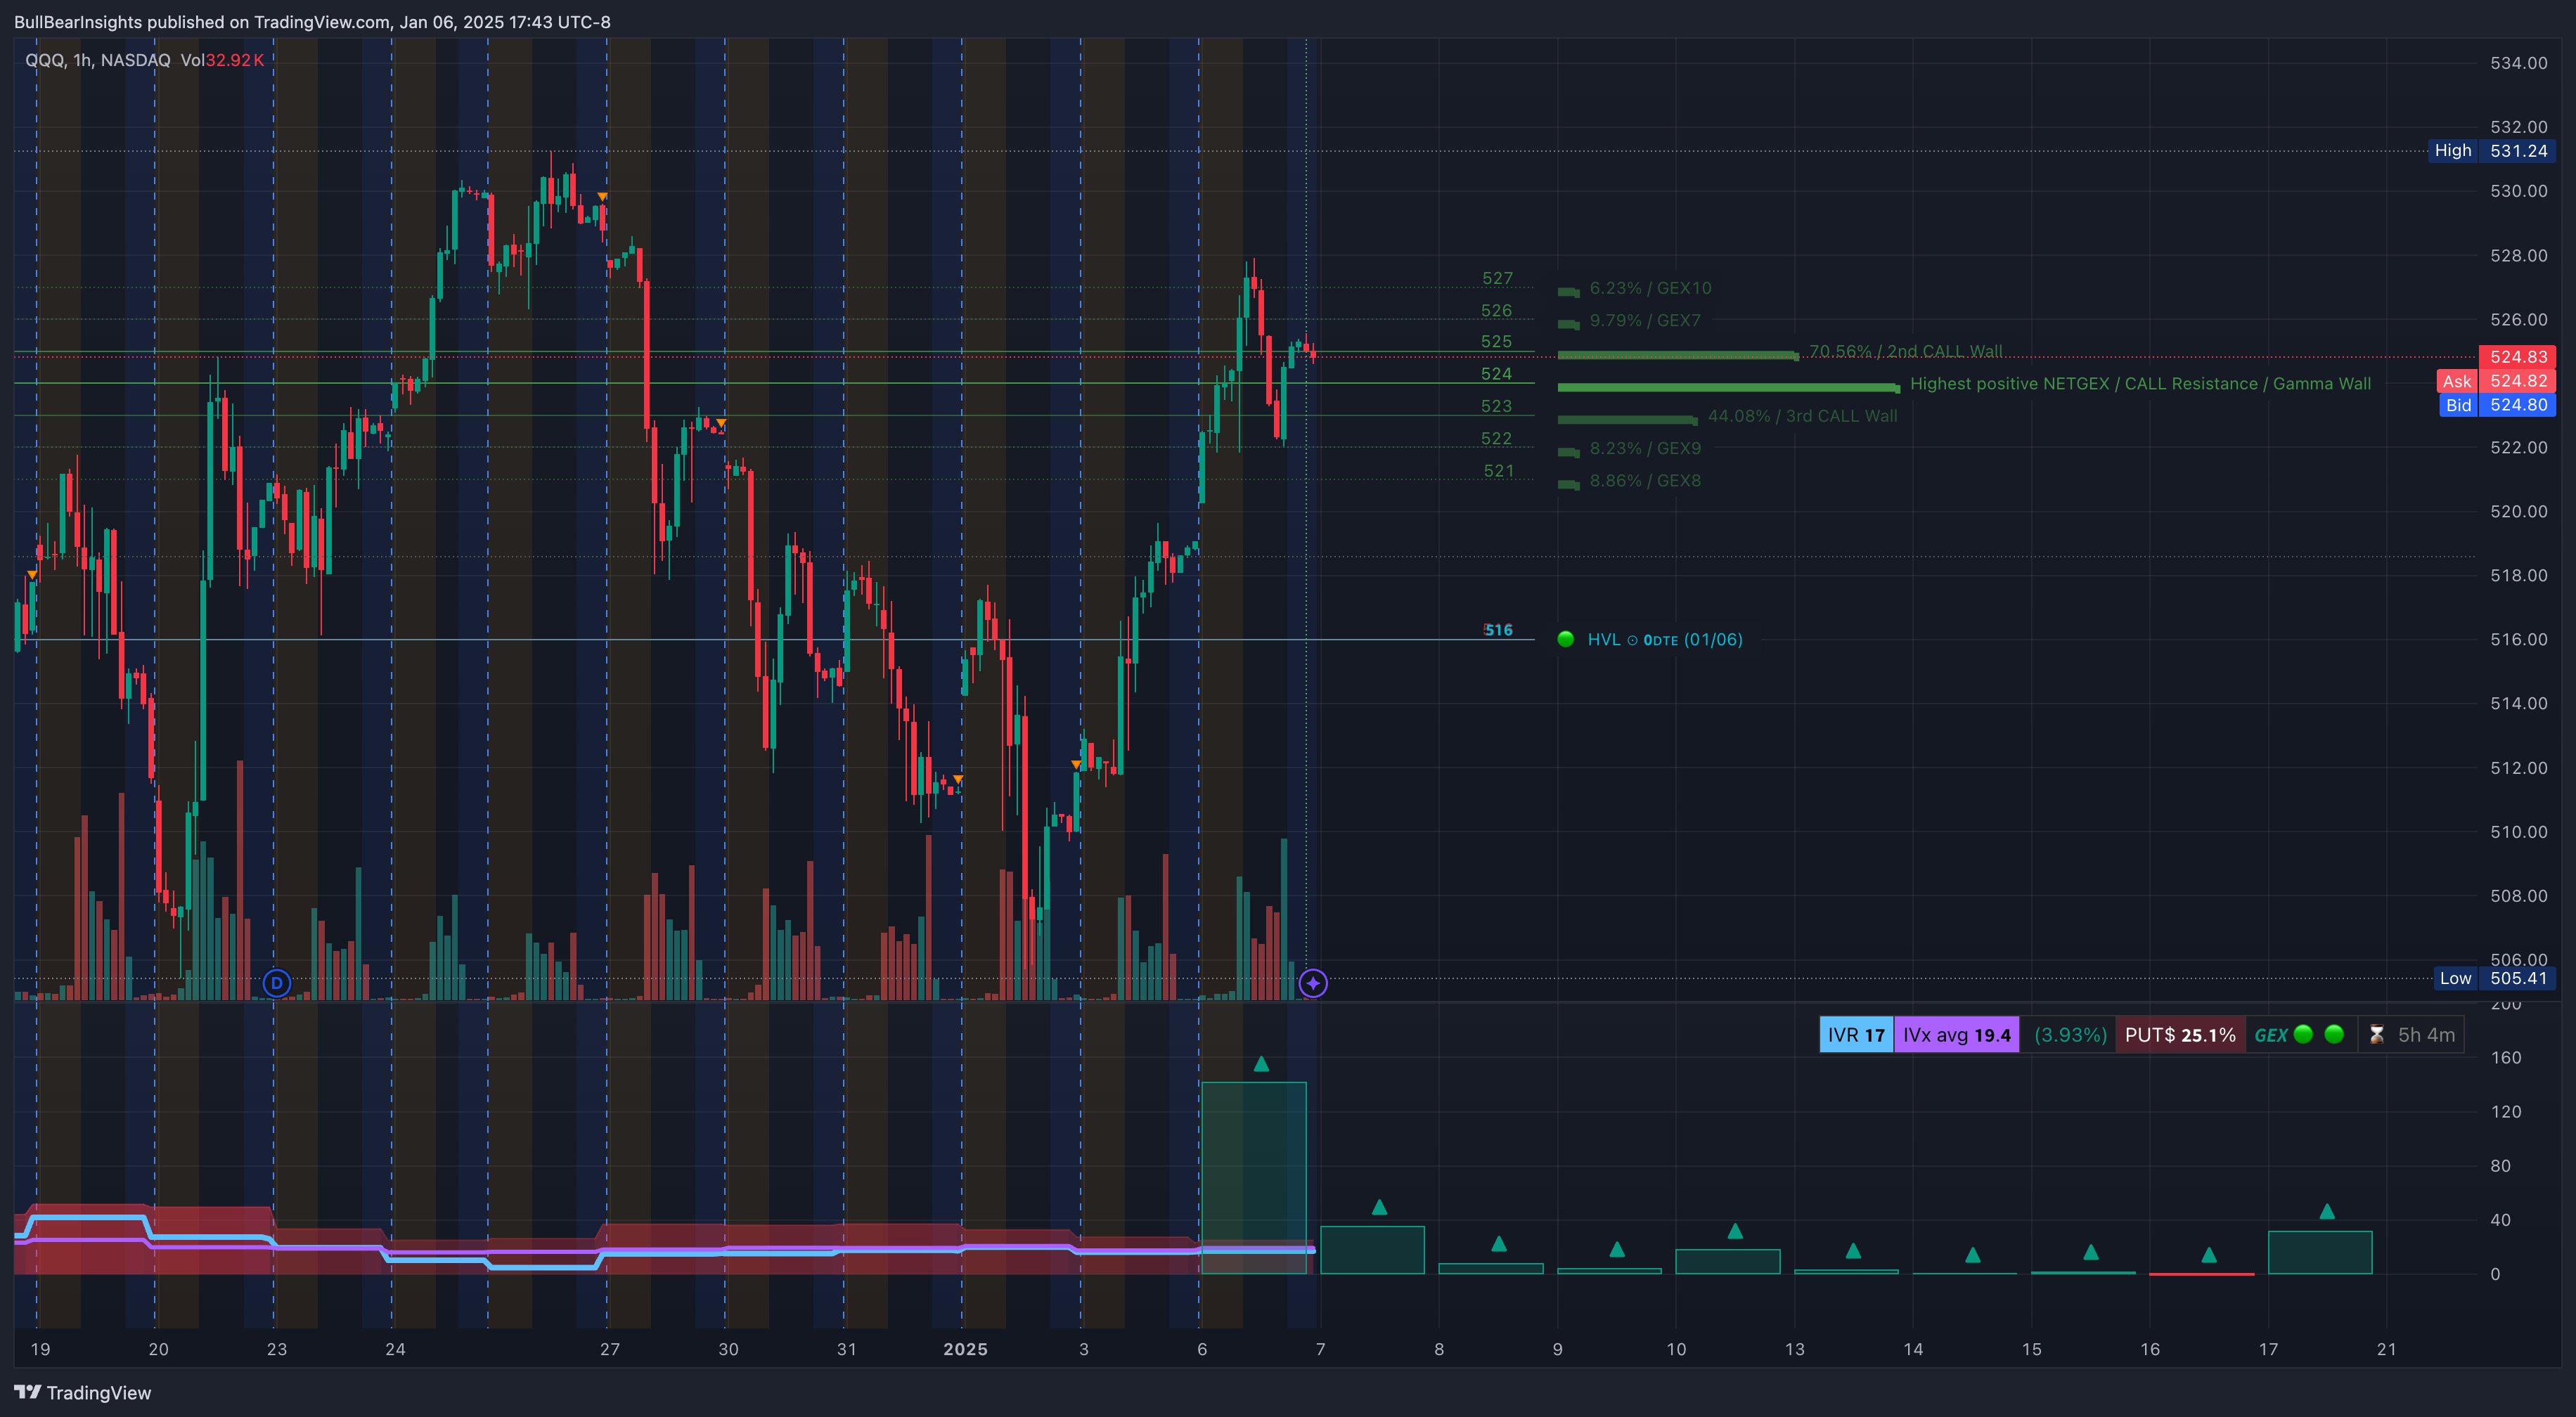Click the orange triangle near 512 before 2025
This screenshot has width=2576, height=1417.
pyautogui.click(x=958, y=779)
